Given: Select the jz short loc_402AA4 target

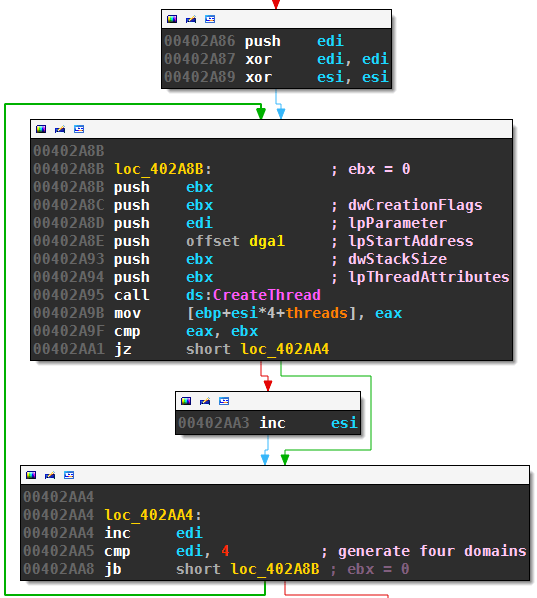Looking at the screenshot, I should tap(285, 349).
